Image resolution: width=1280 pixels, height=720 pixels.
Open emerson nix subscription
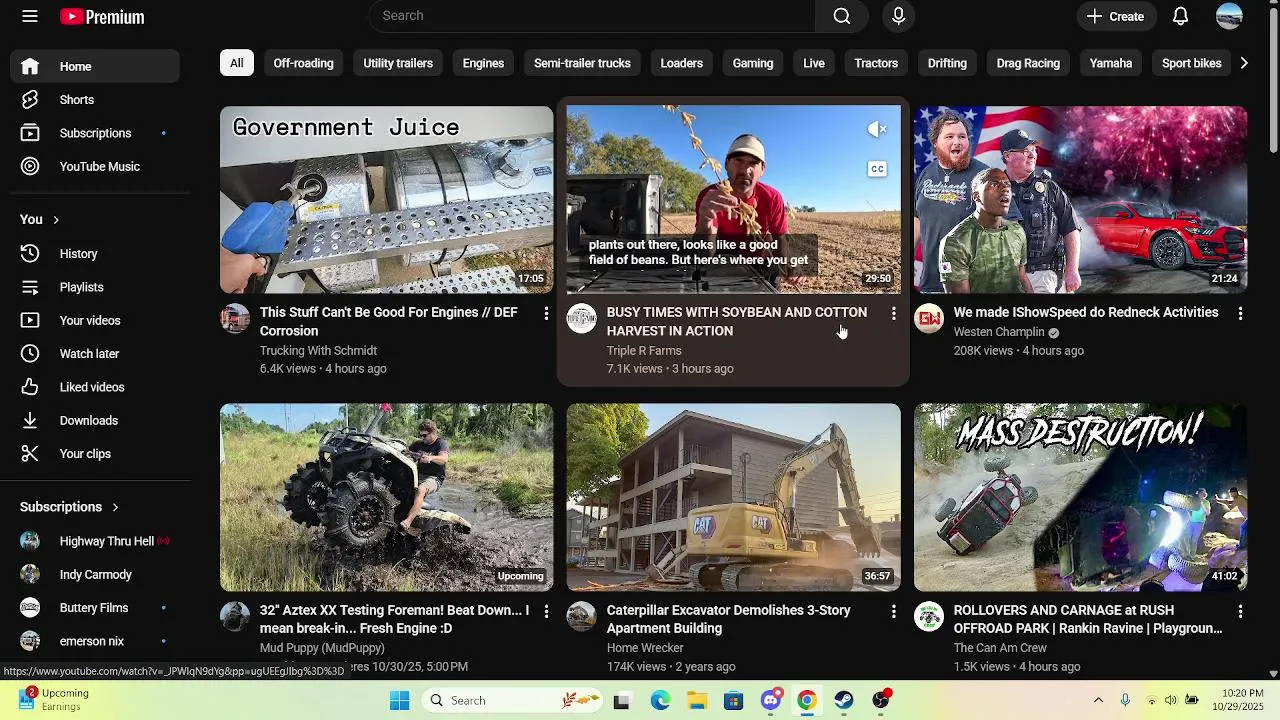(x=95, y=641)
